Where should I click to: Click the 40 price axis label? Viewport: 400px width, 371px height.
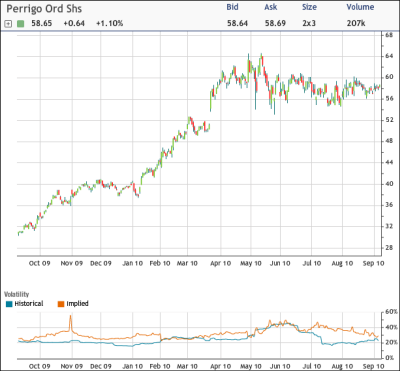[x=389, y=184]
